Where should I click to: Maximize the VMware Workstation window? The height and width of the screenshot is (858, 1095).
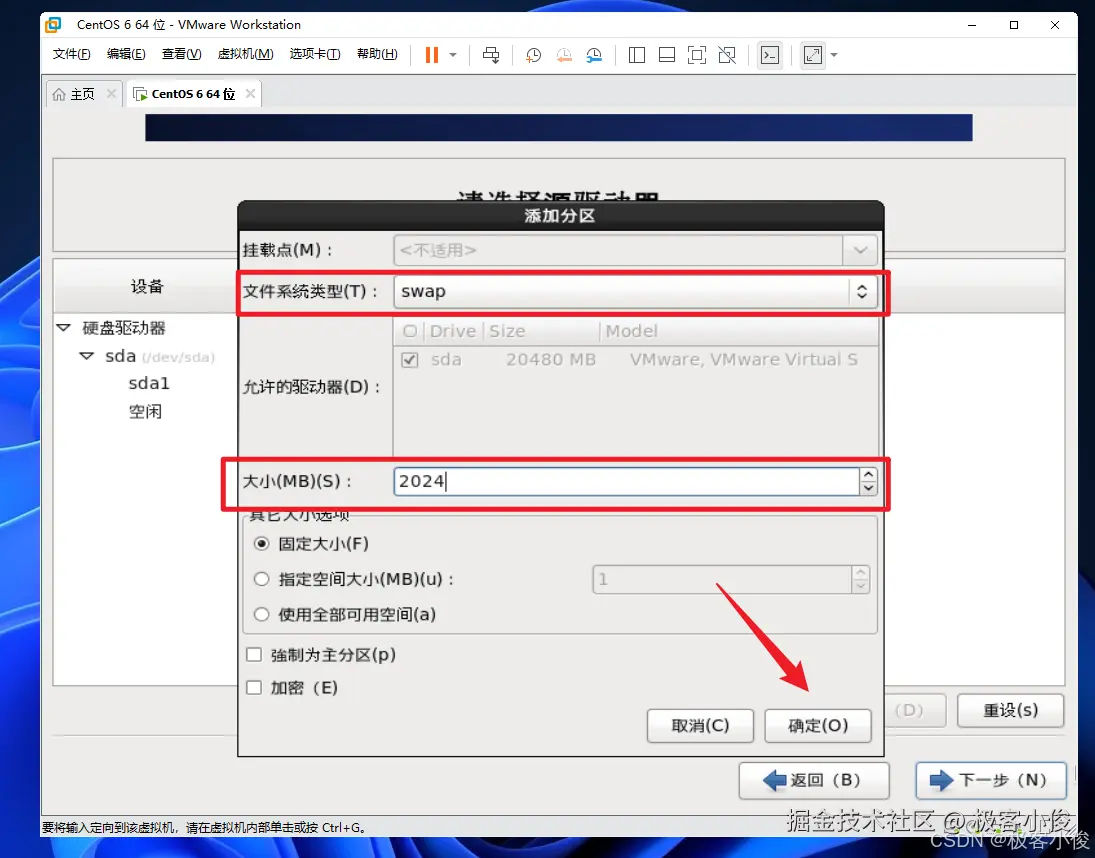click(1014, 24)
